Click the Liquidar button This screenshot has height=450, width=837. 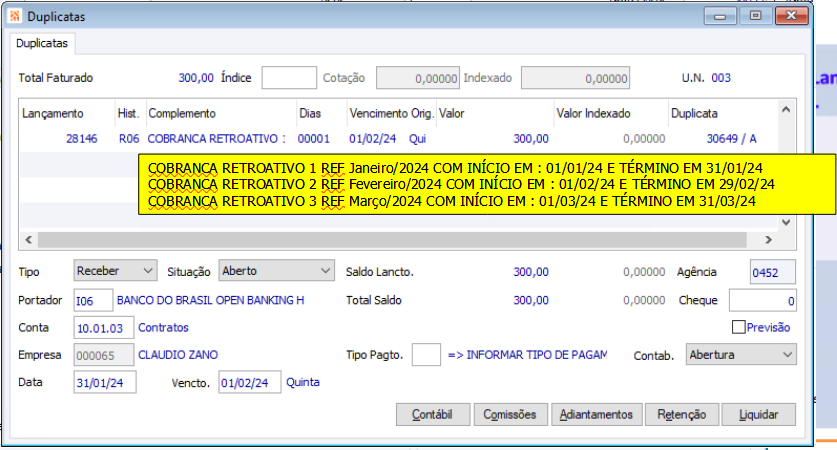point(759,414)
